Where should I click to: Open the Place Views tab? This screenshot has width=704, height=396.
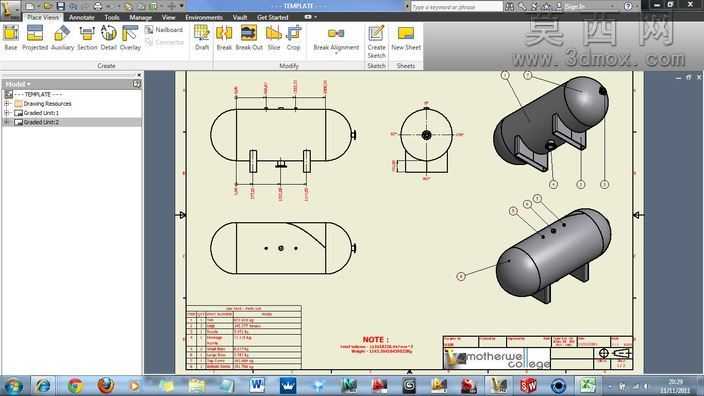pos(43,17)
